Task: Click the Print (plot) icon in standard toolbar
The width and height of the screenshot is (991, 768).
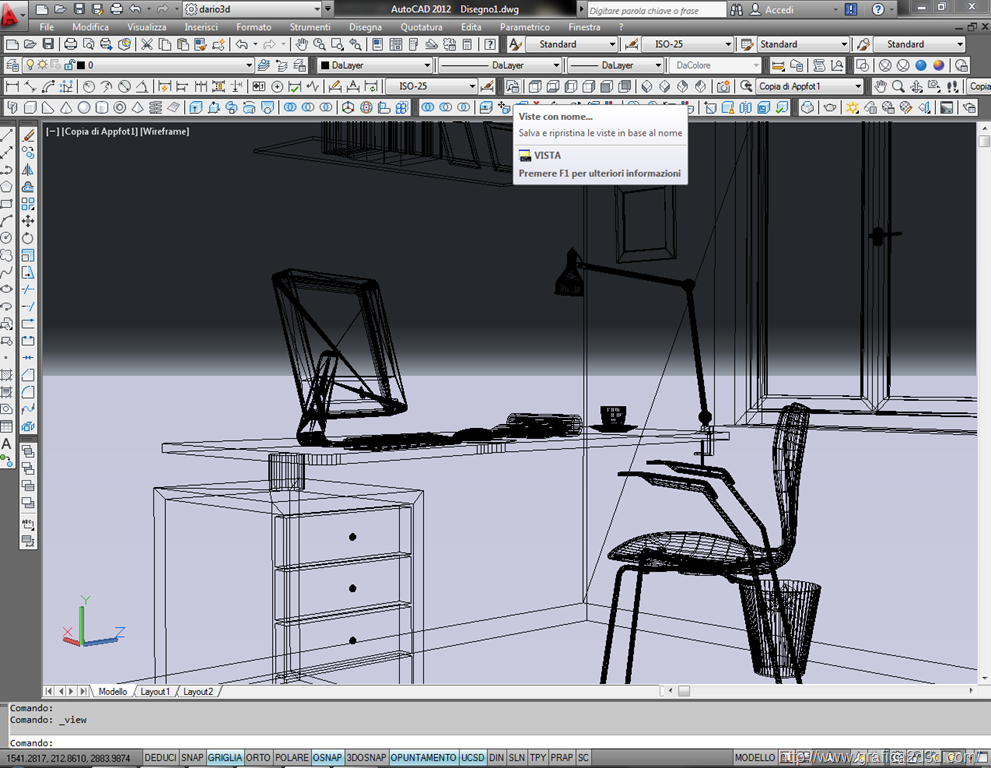Action: (x=71, y=45)
